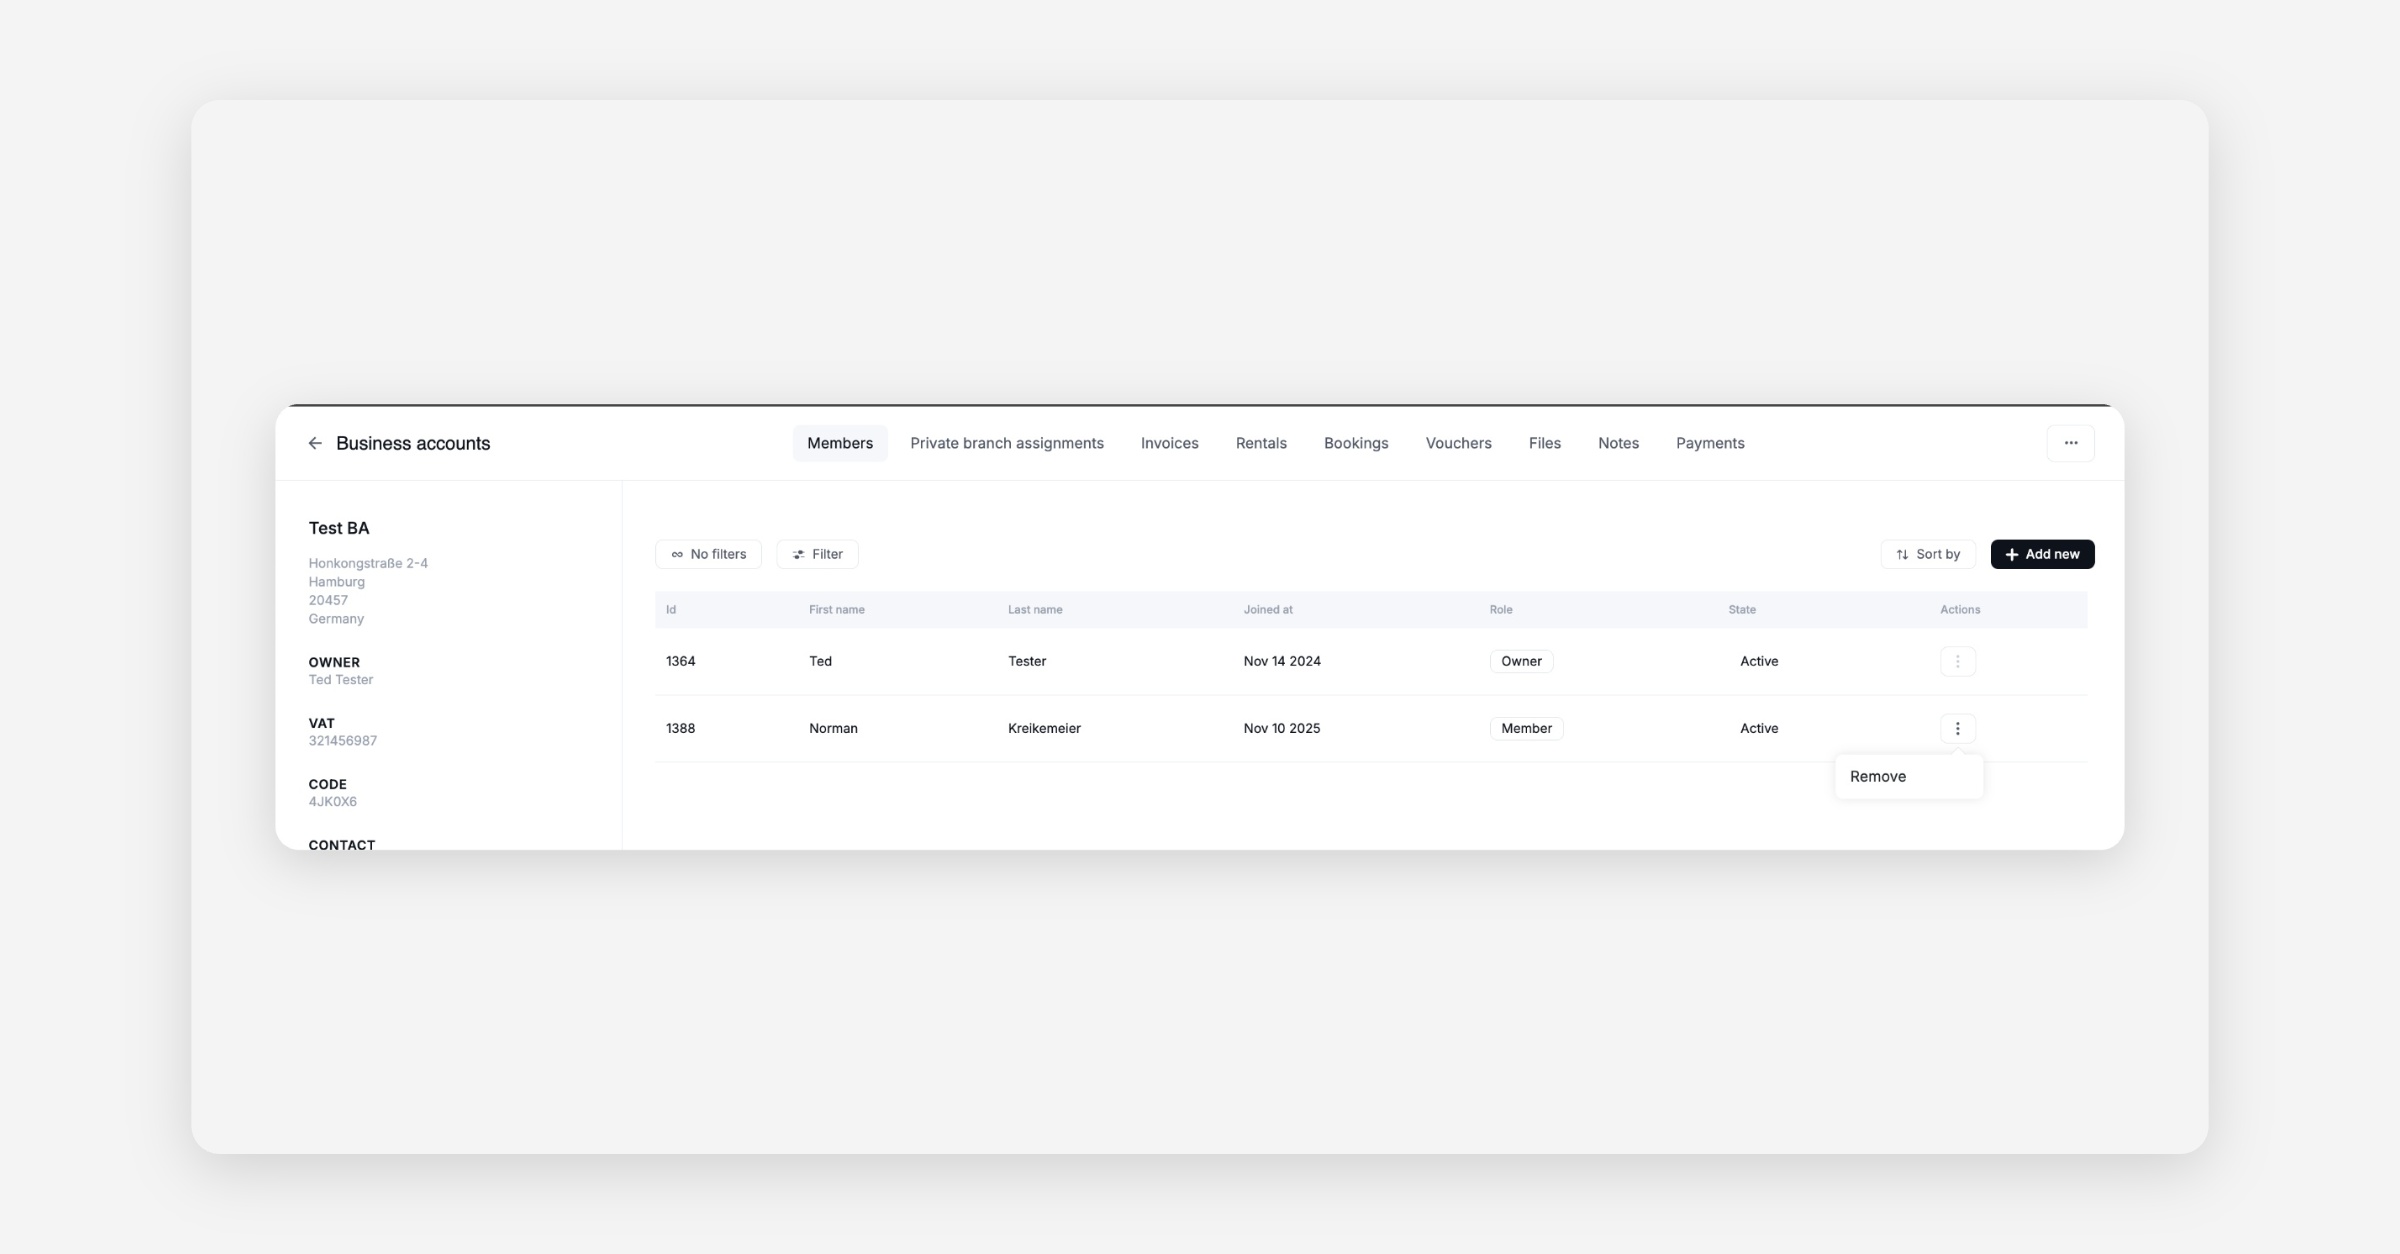Open the Sort by dropdown
2400x1254 pixels.
coord(1927,554)
